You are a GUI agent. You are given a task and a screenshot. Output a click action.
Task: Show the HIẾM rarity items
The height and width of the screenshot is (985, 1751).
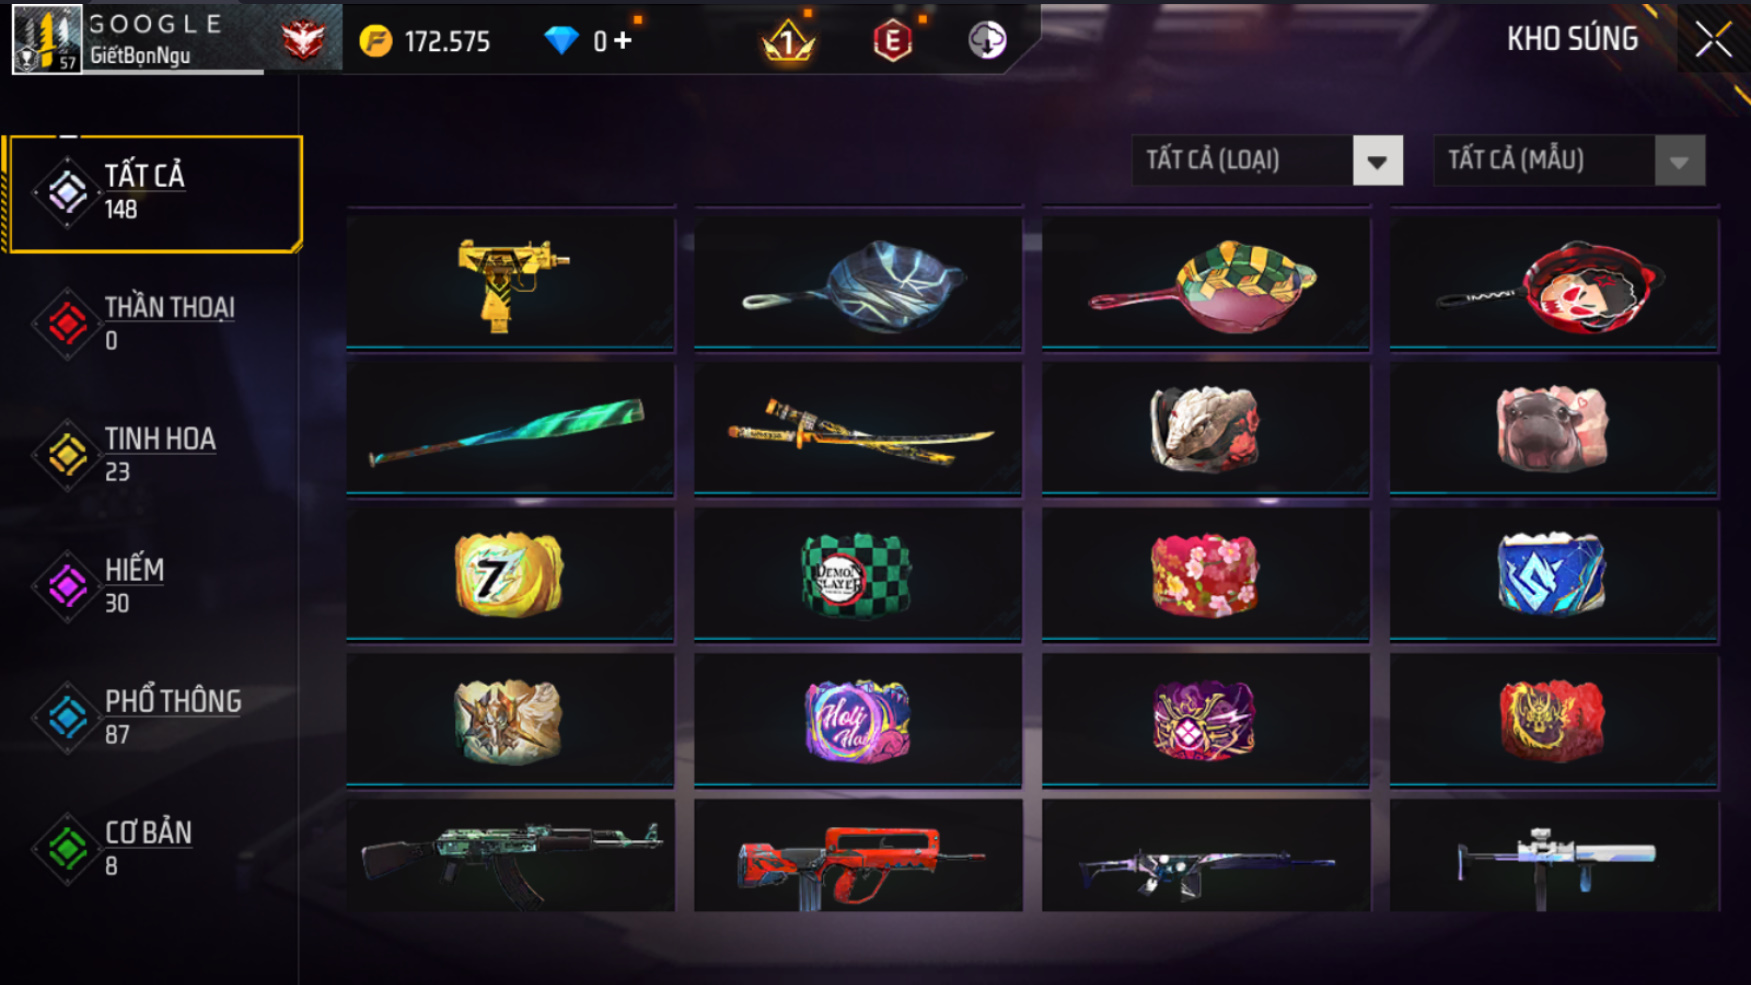pyautogui.click(x=152, y=586)
